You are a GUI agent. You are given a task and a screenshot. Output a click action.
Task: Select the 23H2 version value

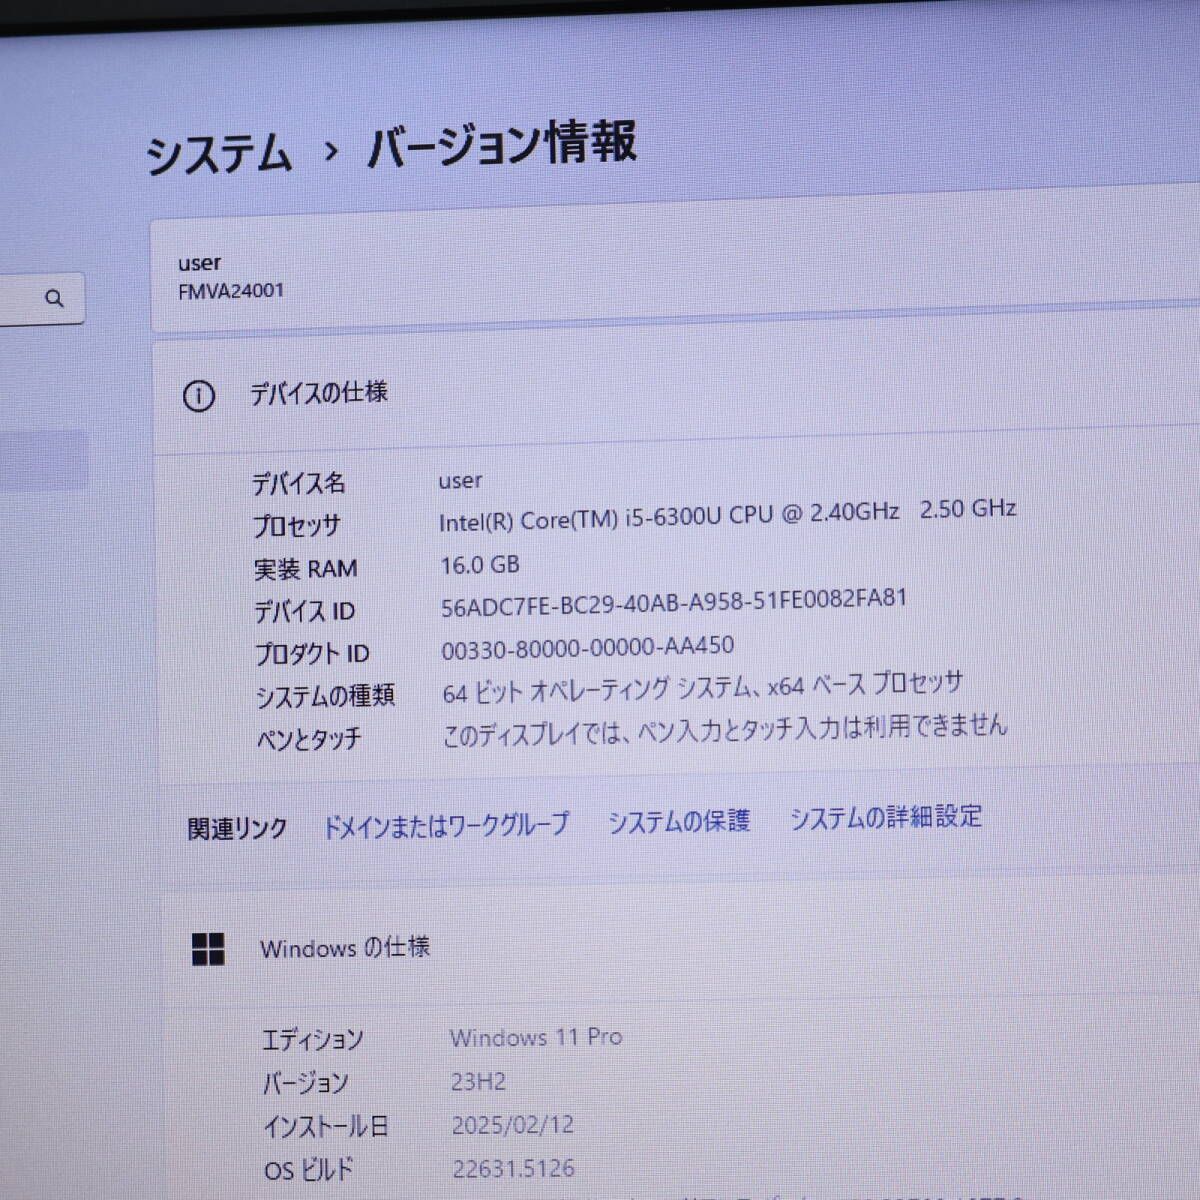tap(479, 1082)
